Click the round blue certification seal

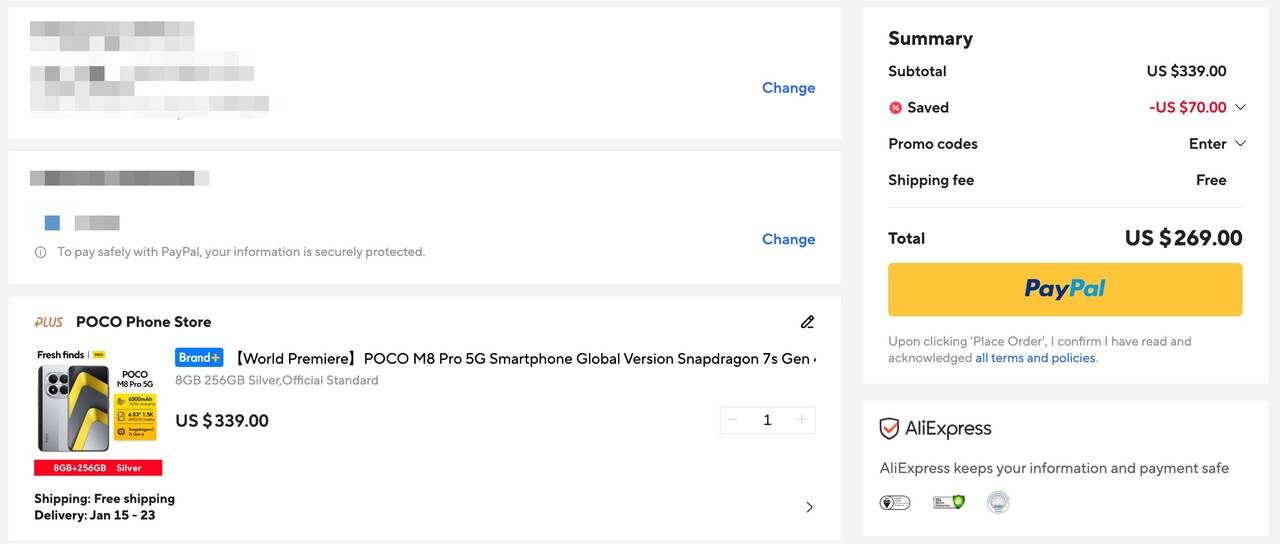pyautogui.click(x=997, y=502)
